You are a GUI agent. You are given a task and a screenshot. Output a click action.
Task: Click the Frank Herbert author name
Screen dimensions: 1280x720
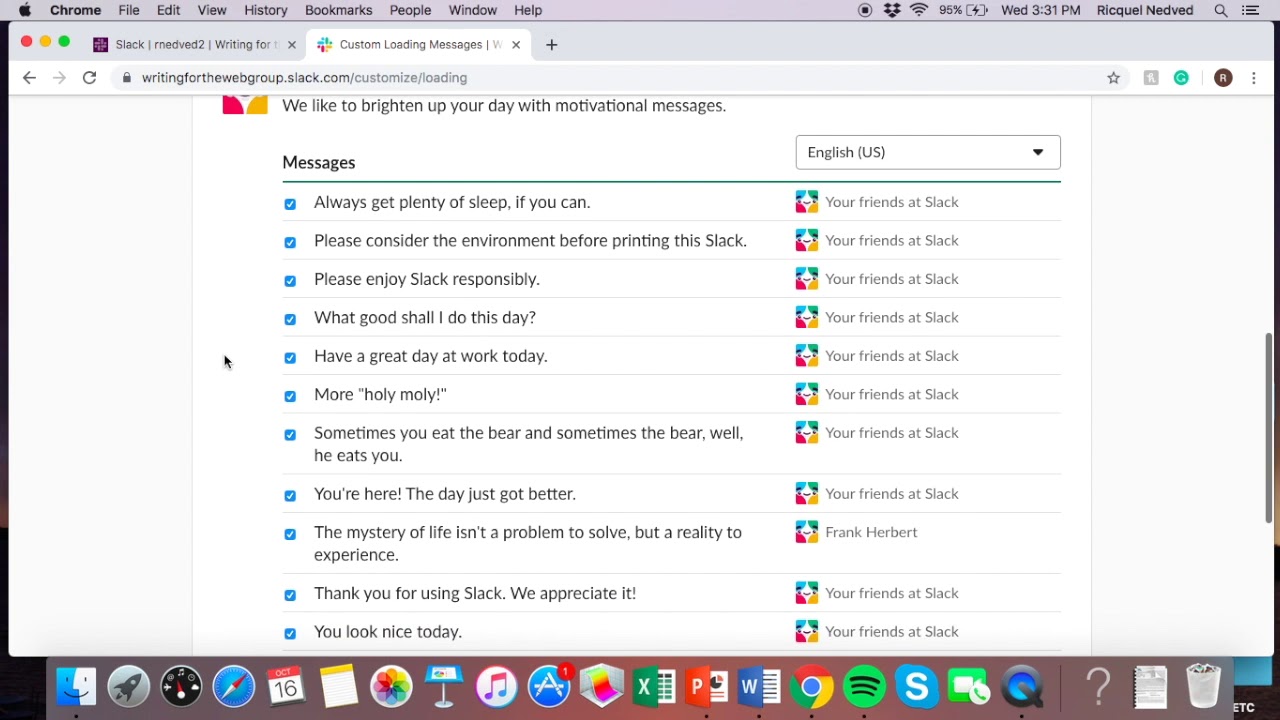click(x=871, y=532)
